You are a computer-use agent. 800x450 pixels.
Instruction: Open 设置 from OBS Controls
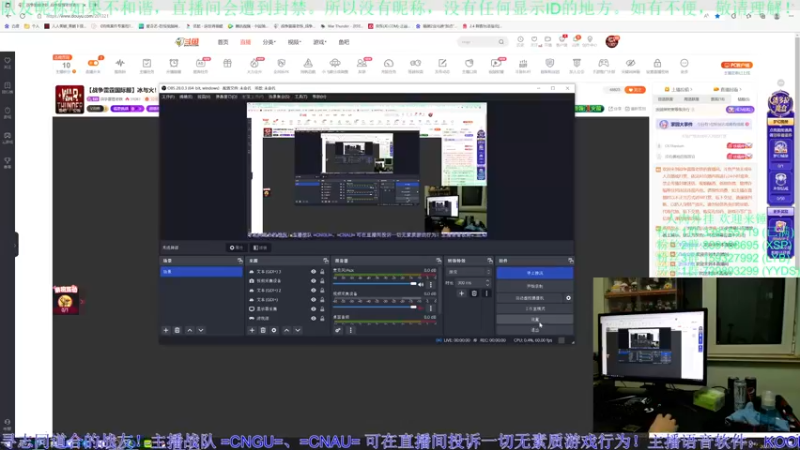click(535, 319)
